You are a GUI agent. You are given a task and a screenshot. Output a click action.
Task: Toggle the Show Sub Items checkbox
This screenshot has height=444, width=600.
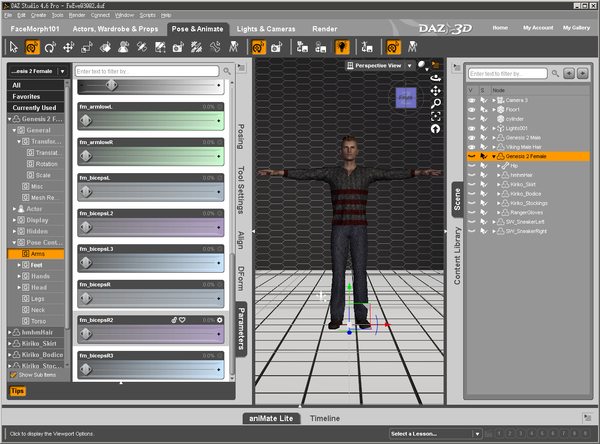14,374
